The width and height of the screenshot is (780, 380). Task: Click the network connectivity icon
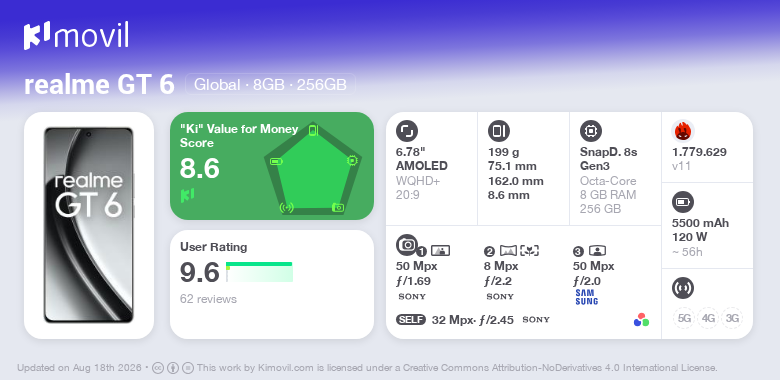682,288
